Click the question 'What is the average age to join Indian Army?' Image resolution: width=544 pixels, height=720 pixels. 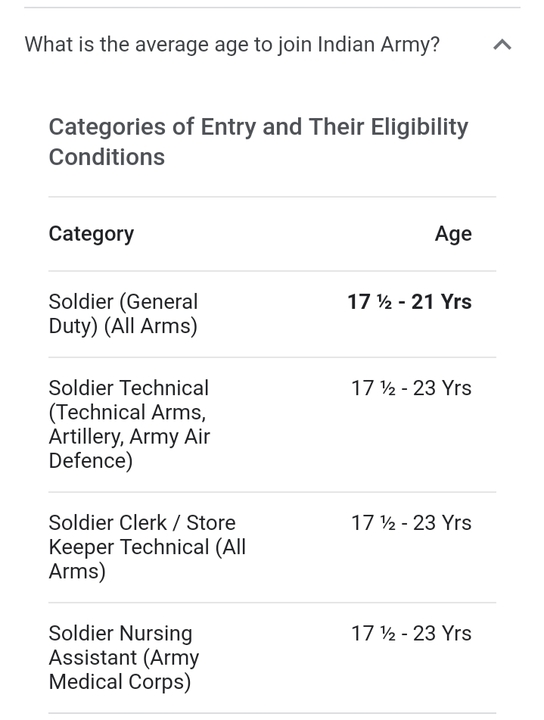pos(232,45)
